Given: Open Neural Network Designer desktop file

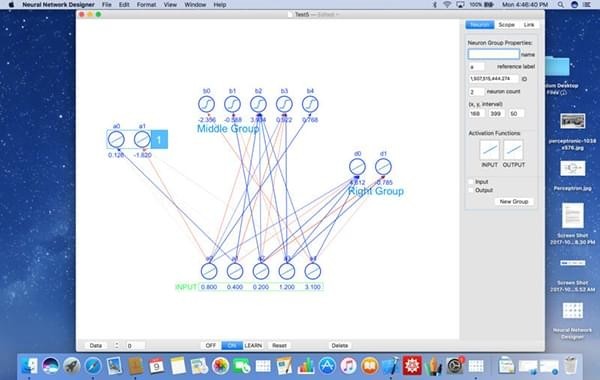Looking at the screenshot, I should (572, 311).
